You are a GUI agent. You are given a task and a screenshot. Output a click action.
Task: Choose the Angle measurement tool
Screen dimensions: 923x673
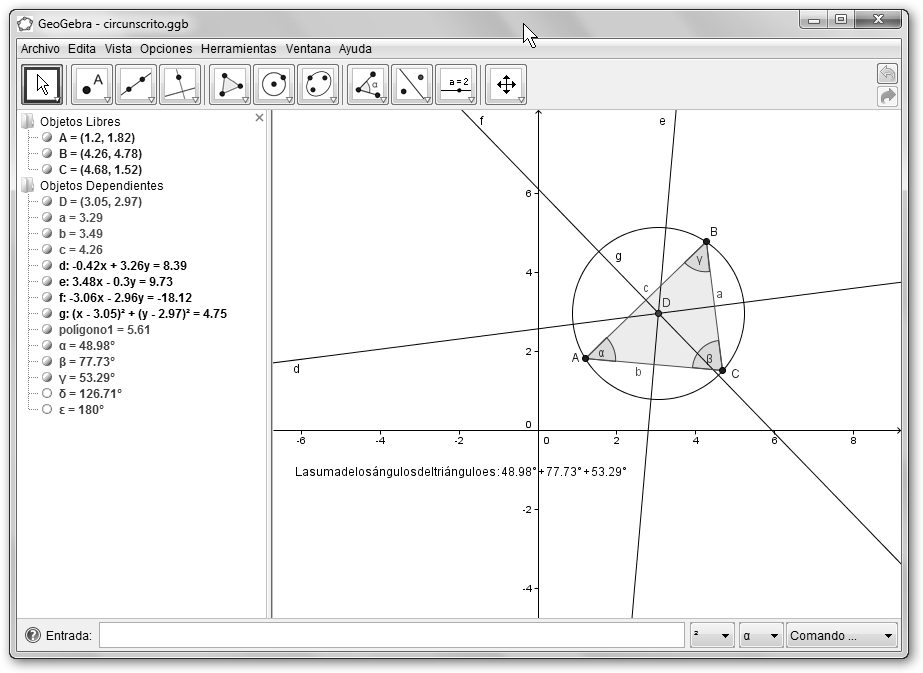(x=368, y=85)
